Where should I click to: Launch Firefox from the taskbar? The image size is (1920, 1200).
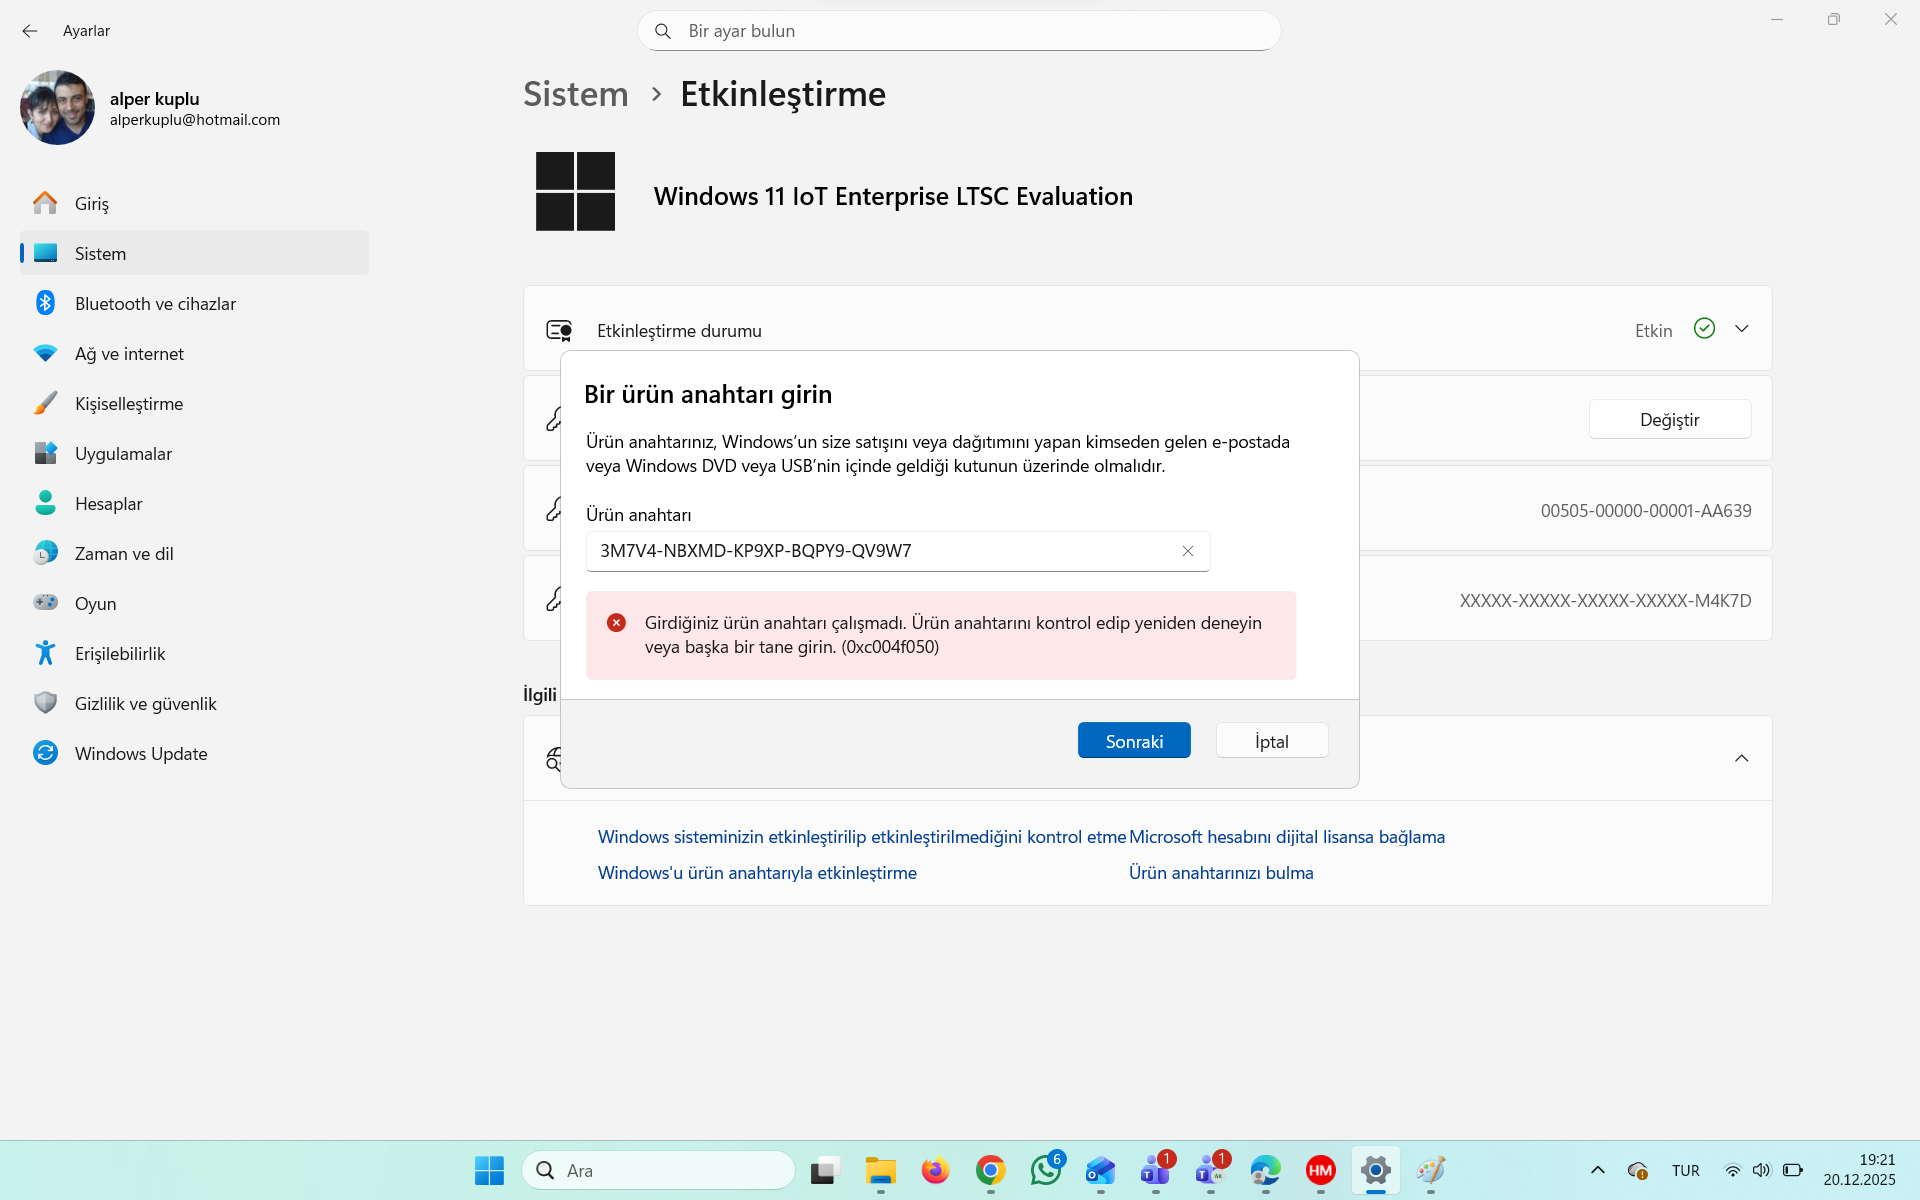click(x=935, y=1170)
